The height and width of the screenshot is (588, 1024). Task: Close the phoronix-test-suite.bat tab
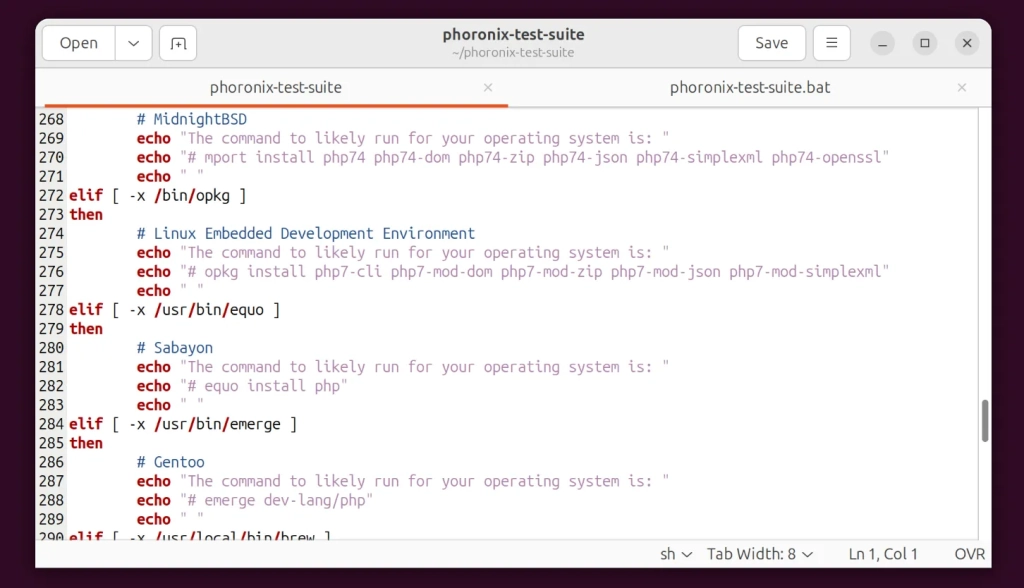point(962,88)
